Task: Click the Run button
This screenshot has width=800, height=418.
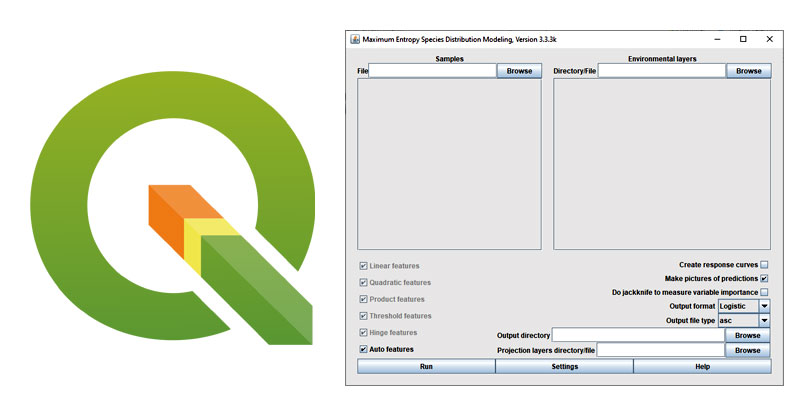Action: (x=426, y=366)
